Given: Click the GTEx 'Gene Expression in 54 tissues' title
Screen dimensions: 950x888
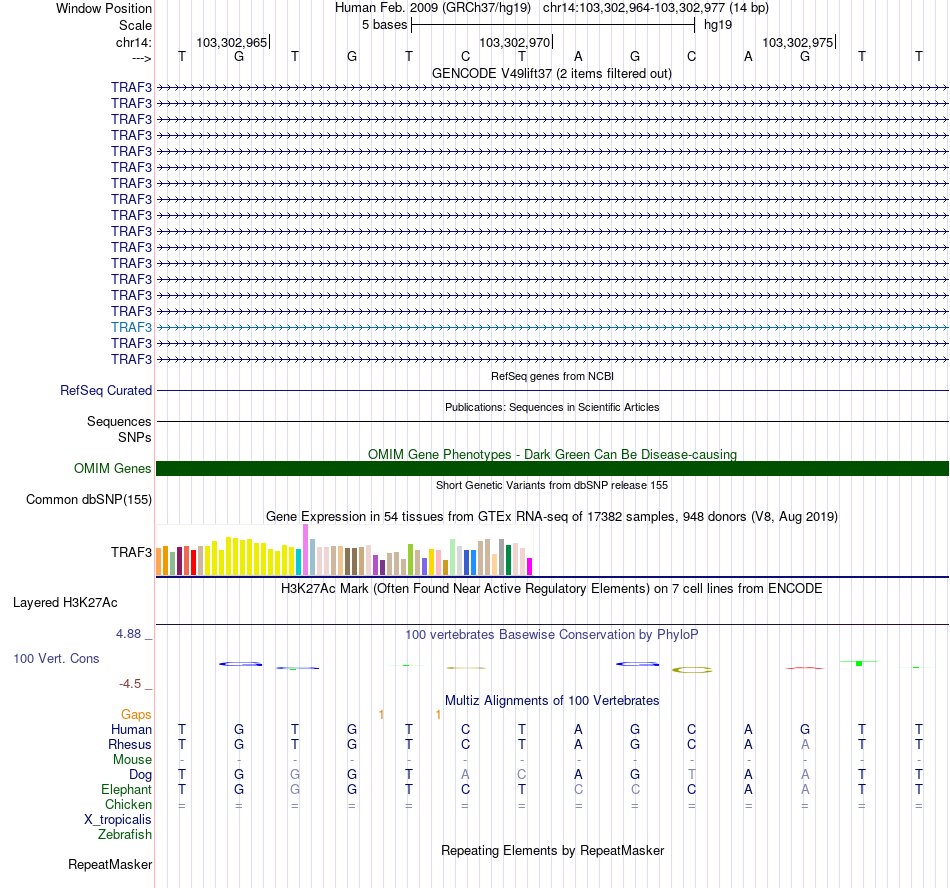Looking at the screenshot, I should (552, 517).
